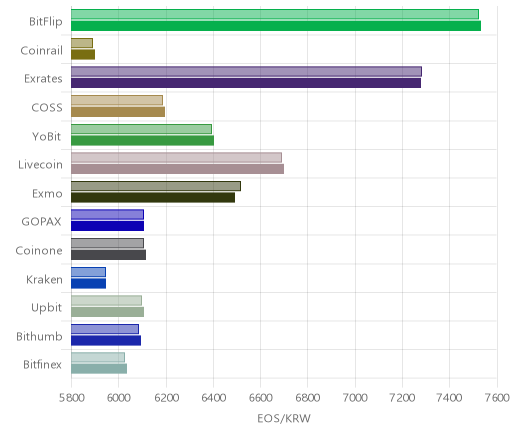
Task: Select the mauve Livecoin lower bar
Action: tap(178, 169)
